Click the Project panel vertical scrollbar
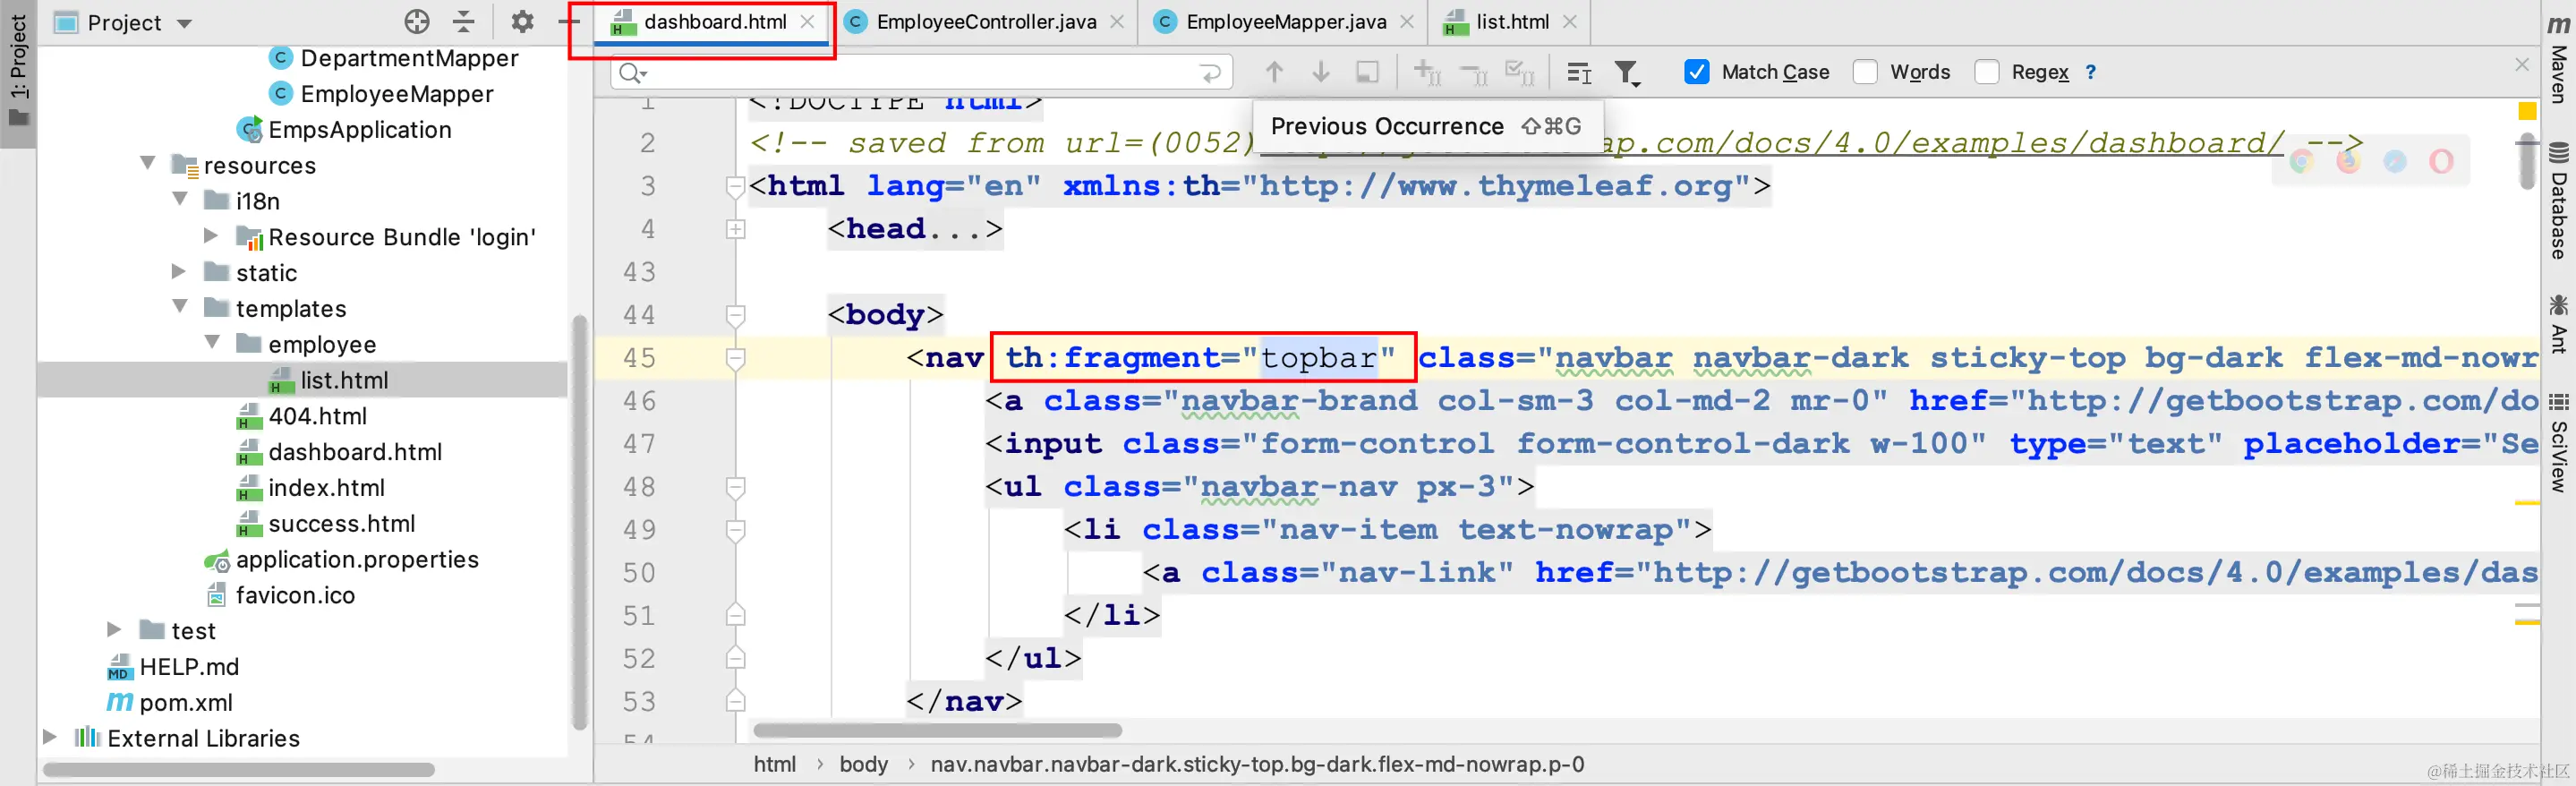This screenshot has height=786, width=2576. [579, 522]
